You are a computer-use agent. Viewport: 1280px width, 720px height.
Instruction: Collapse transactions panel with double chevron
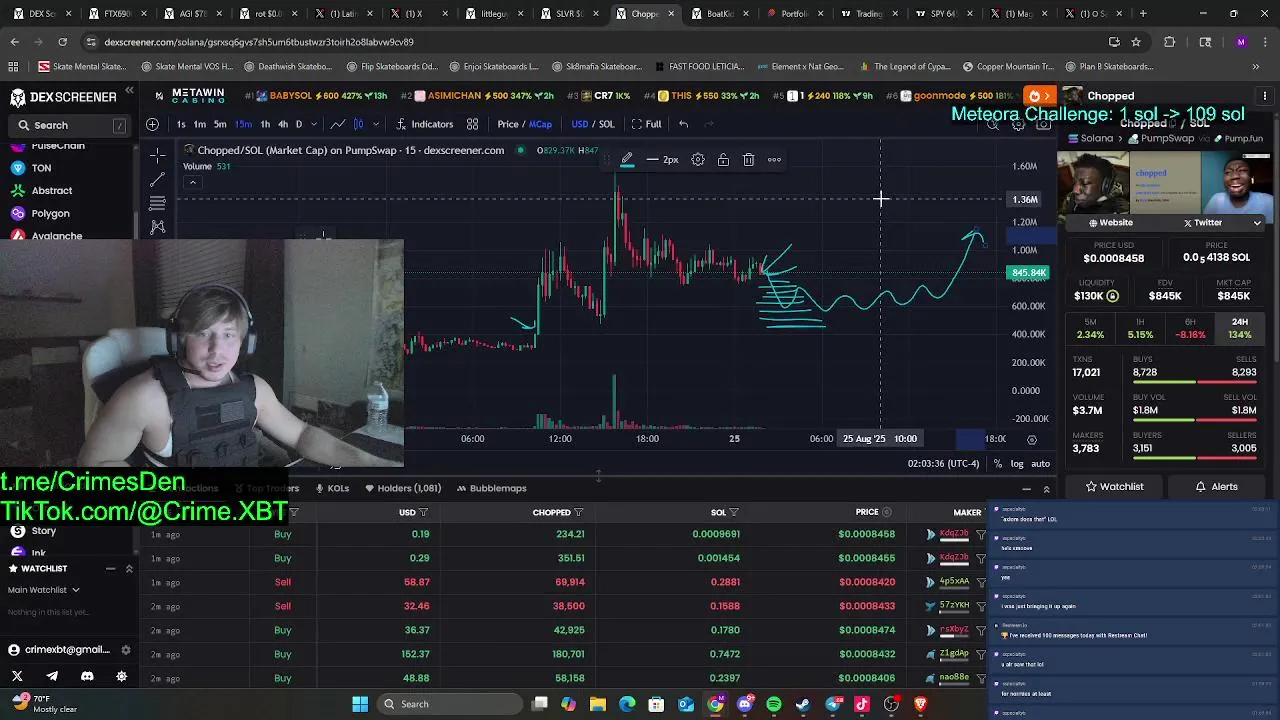[1046, 489]
